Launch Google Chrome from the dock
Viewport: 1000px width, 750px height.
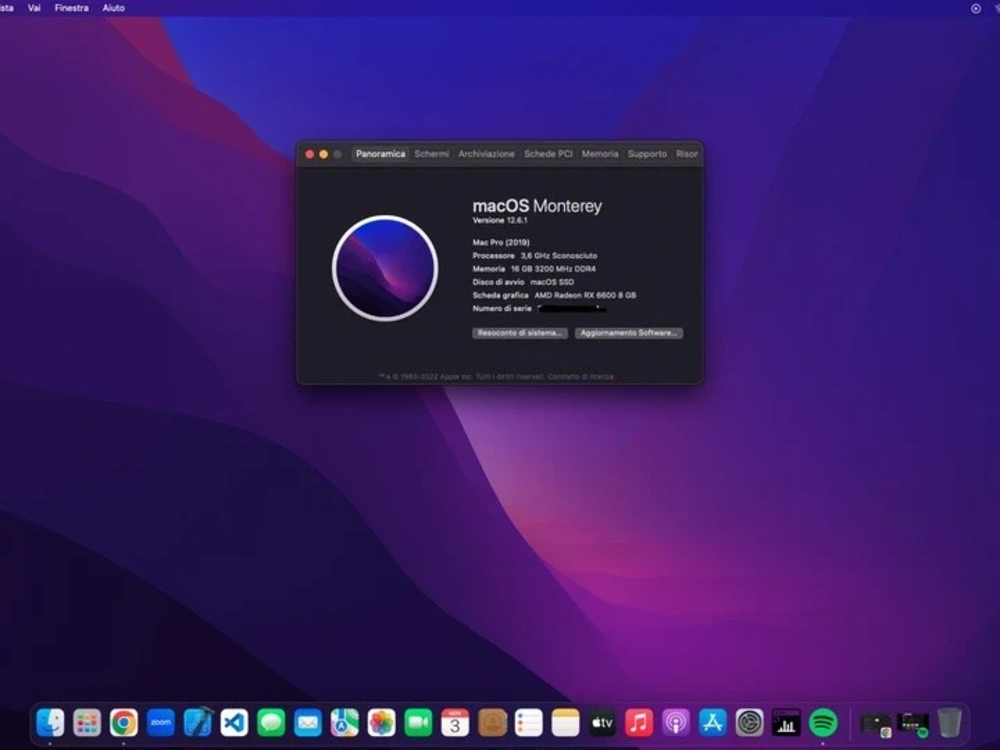(x=124, y=723)
